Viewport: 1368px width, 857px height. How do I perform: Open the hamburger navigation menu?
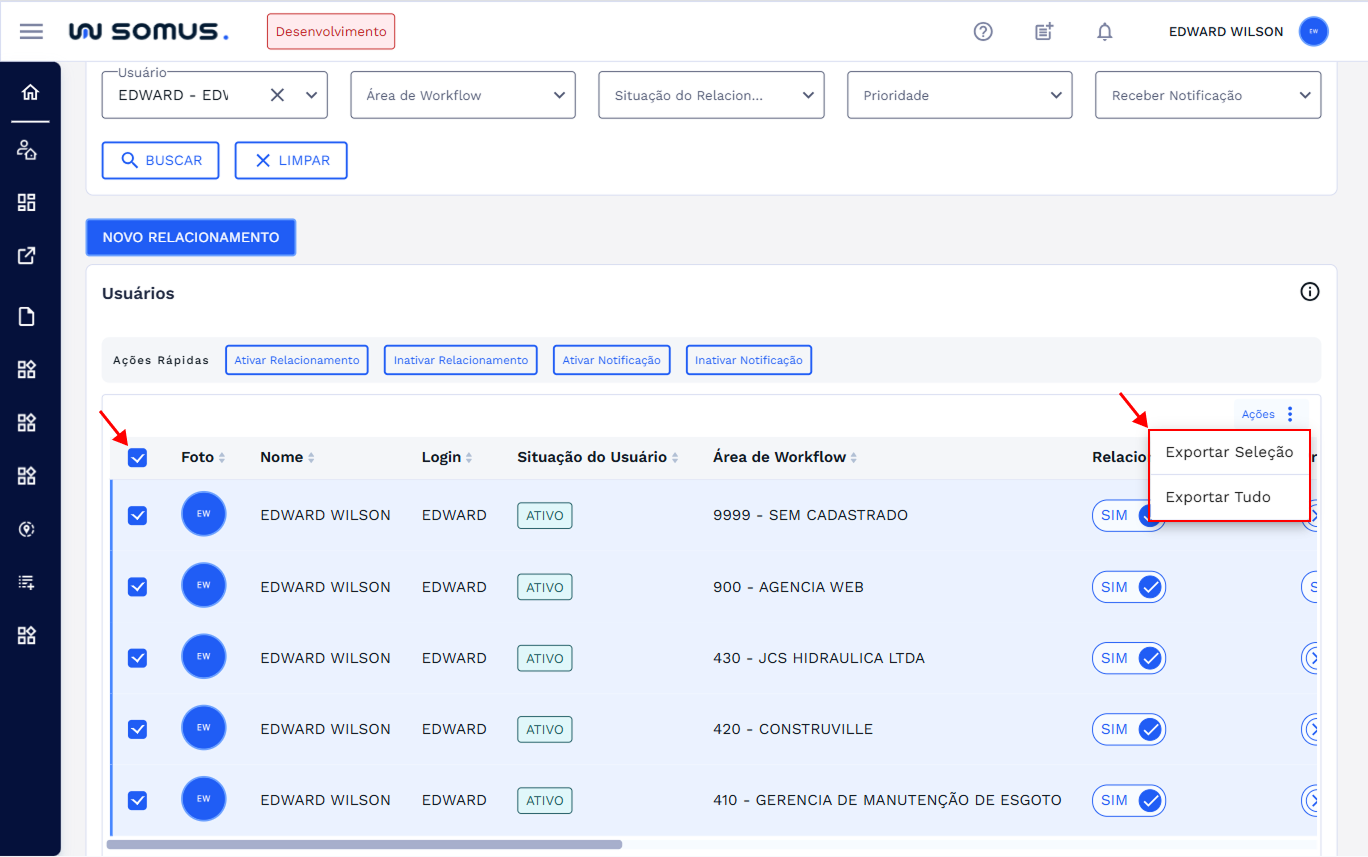tap(31, 31)
